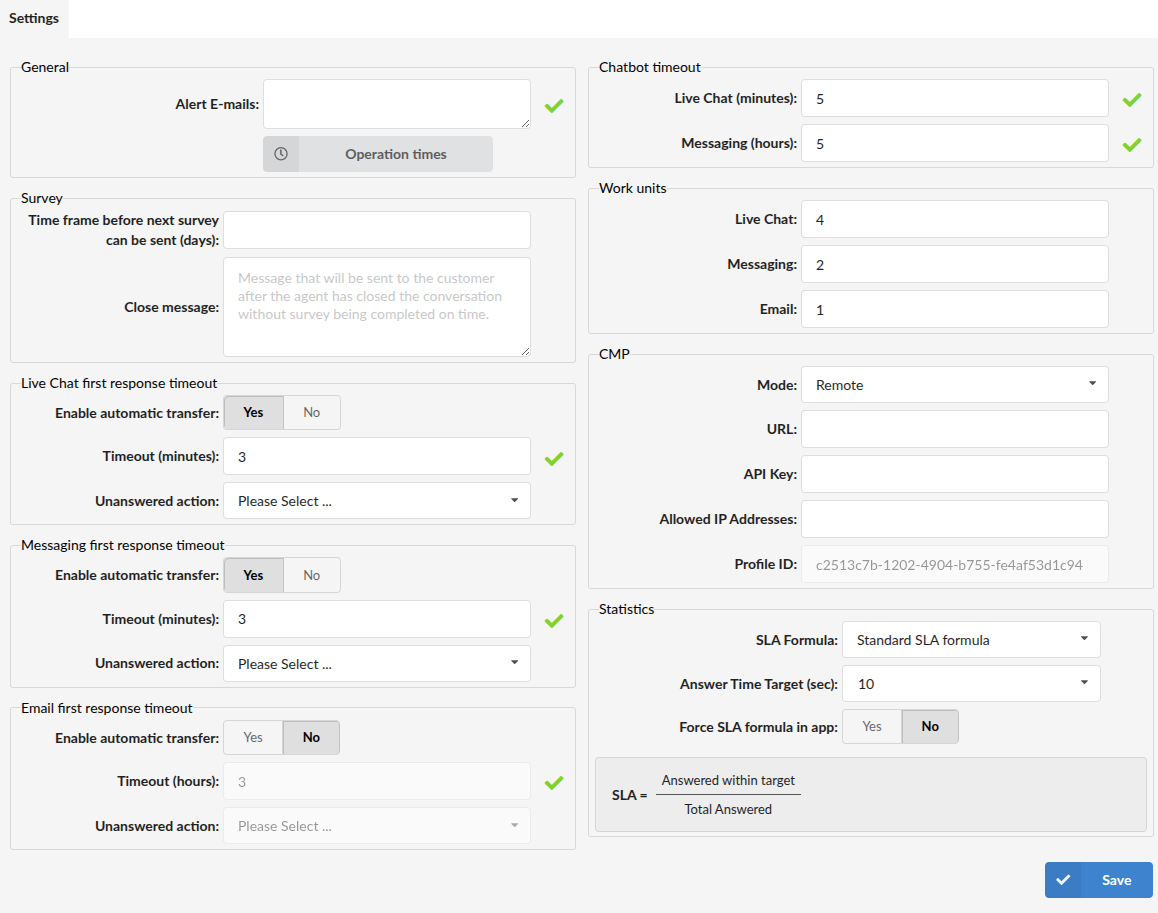Click green checkmark beside Live Chat Timeout (minutes)
This screenshot has width=1158, height=913.
pos(554,459)
